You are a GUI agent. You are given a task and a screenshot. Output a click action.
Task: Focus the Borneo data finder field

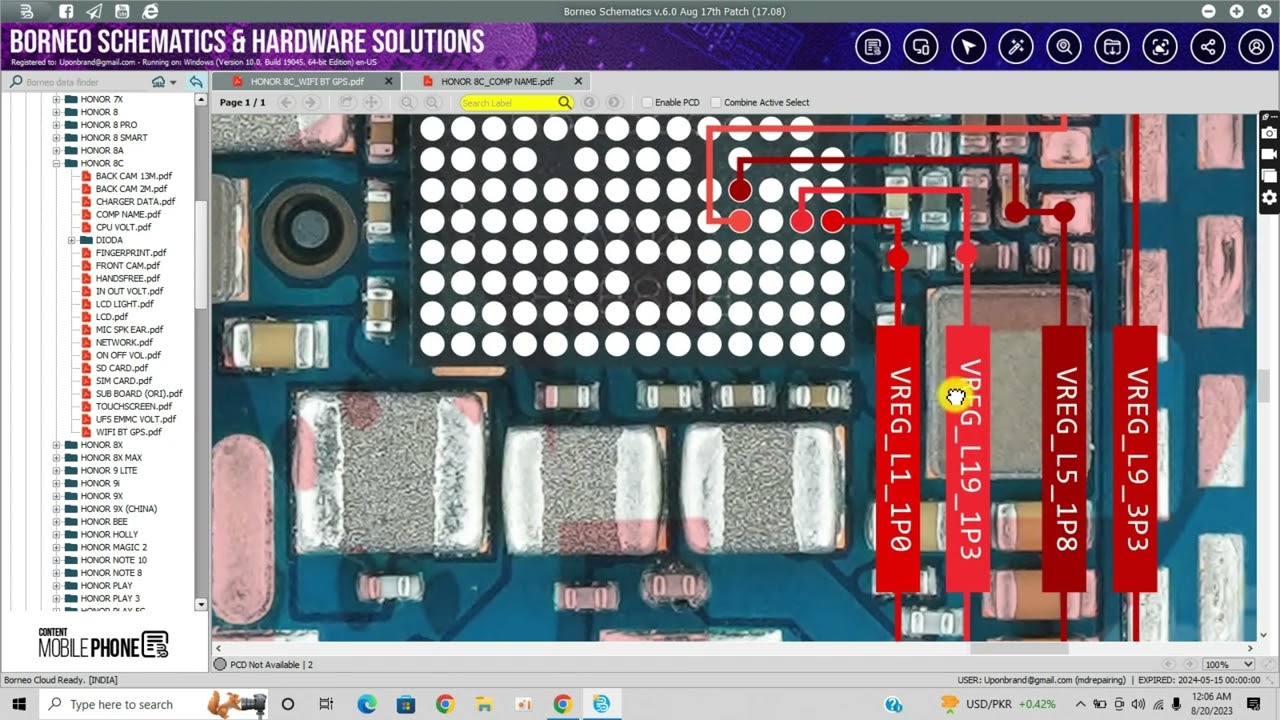click(x=86, y=82)
